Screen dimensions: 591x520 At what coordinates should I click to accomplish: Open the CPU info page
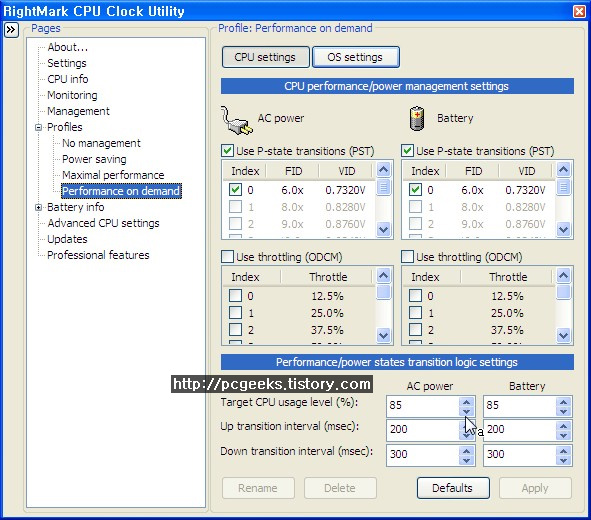67,79
